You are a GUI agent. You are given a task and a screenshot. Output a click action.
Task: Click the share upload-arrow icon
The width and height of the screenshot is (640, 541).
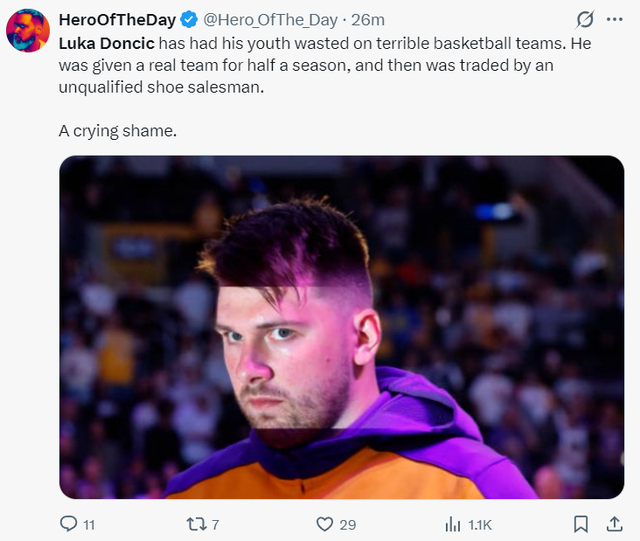click(613, 524)
